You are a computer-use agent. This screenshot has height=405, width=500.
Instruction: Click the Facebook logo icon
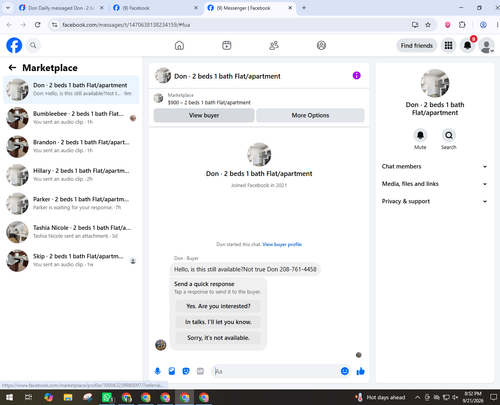point(14,45)
